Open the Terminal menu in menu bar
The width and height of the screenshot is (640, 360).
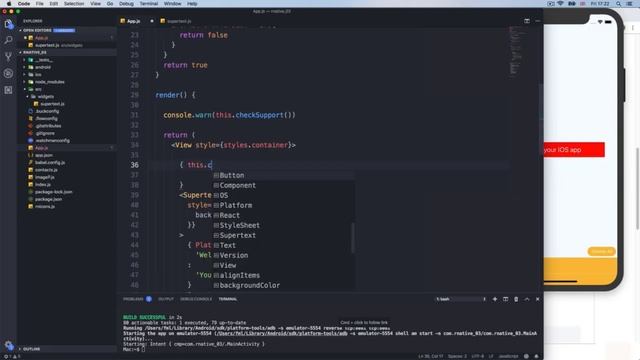(x=149, y=4)
